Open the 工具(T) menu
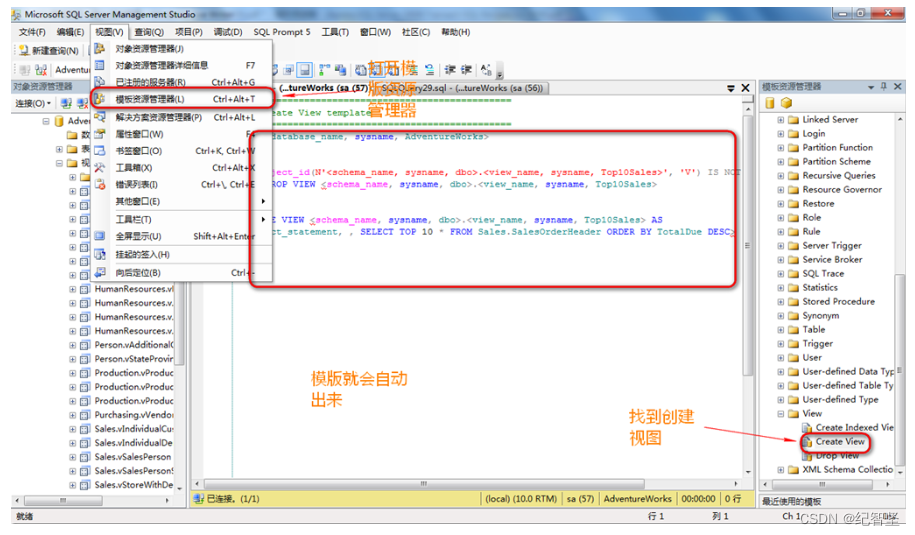 335,32
